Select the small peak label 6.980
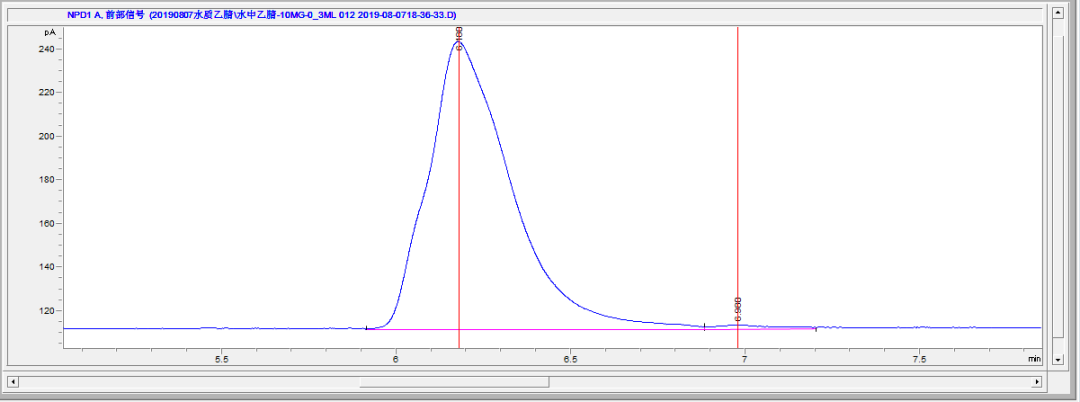This screenshot has width=1080, height=402. tap(738, 310)
